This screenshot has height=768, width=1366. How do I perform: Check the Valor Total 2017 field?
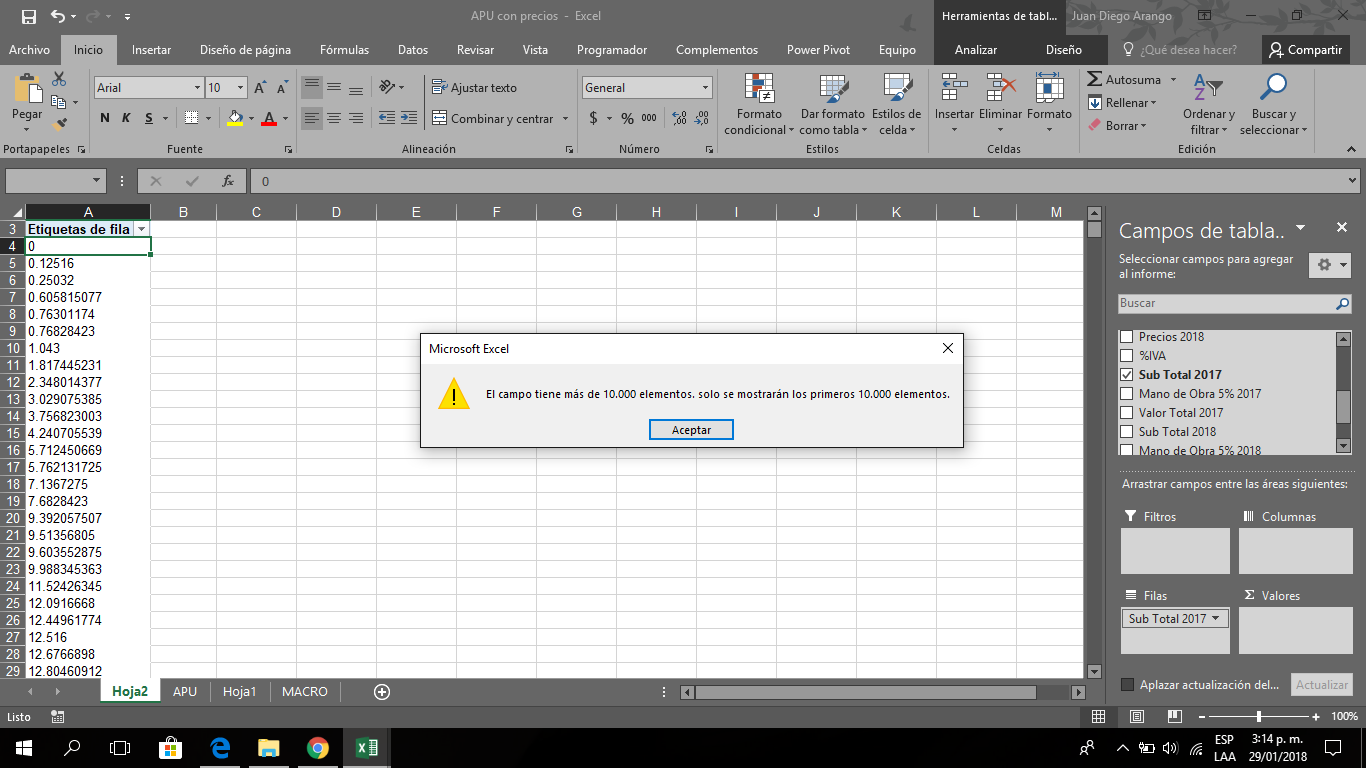tap(1126, 413)
